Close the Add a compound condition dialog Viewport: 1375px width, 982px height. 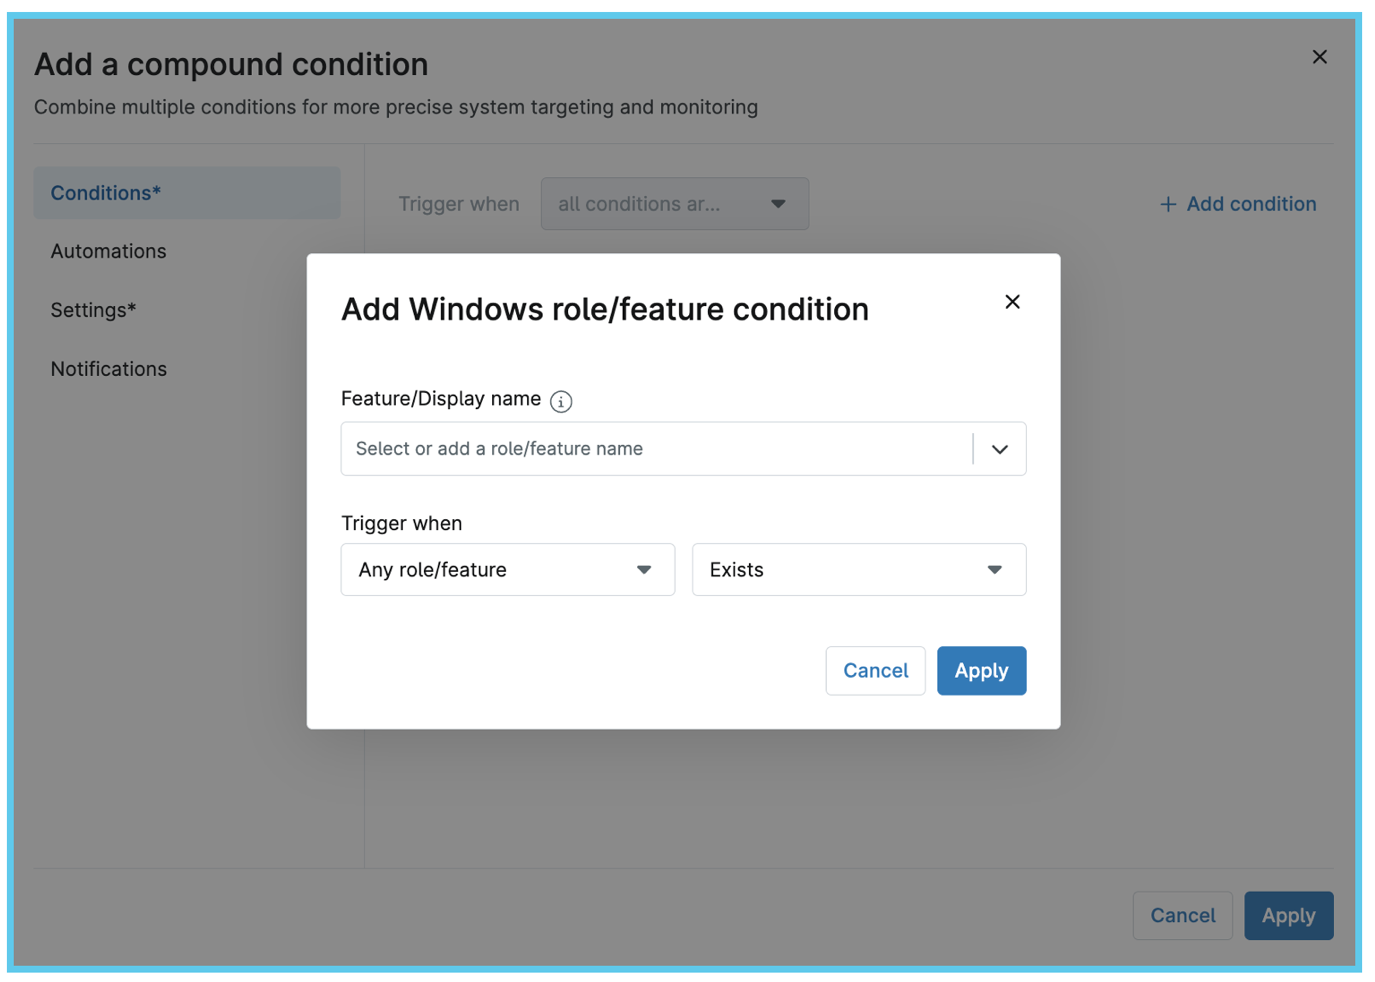[x=1319, y=57]
